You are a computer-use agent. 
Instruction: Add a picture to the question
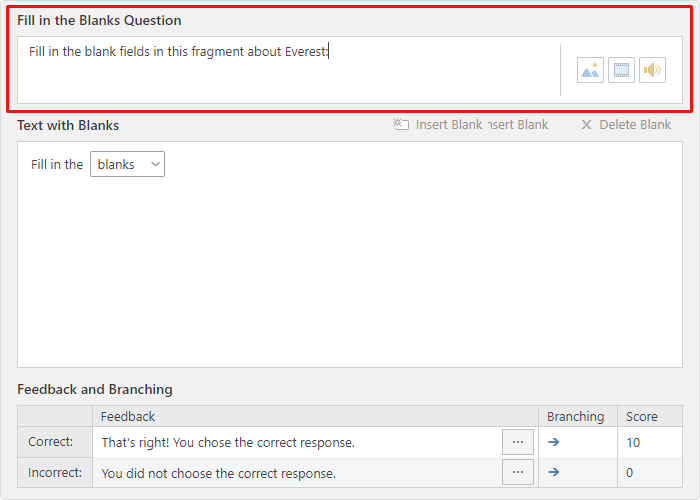(x=590, y=70)
